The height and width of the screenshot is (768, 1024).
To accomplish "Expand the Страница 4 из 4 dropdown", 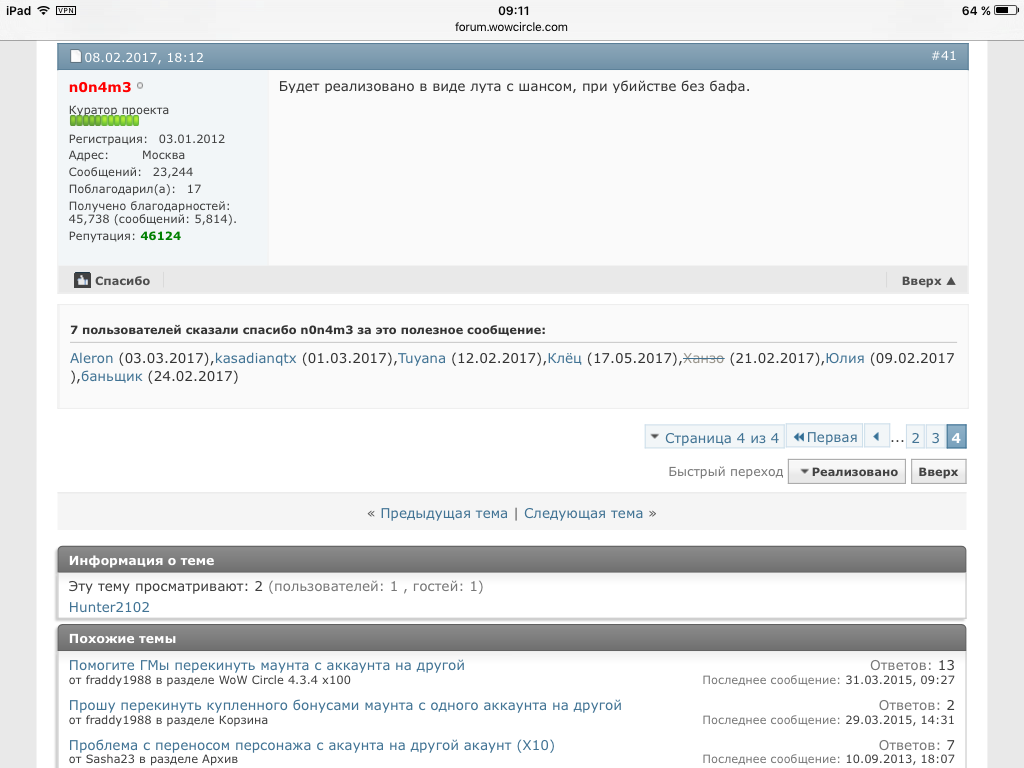I will [713, 438].
